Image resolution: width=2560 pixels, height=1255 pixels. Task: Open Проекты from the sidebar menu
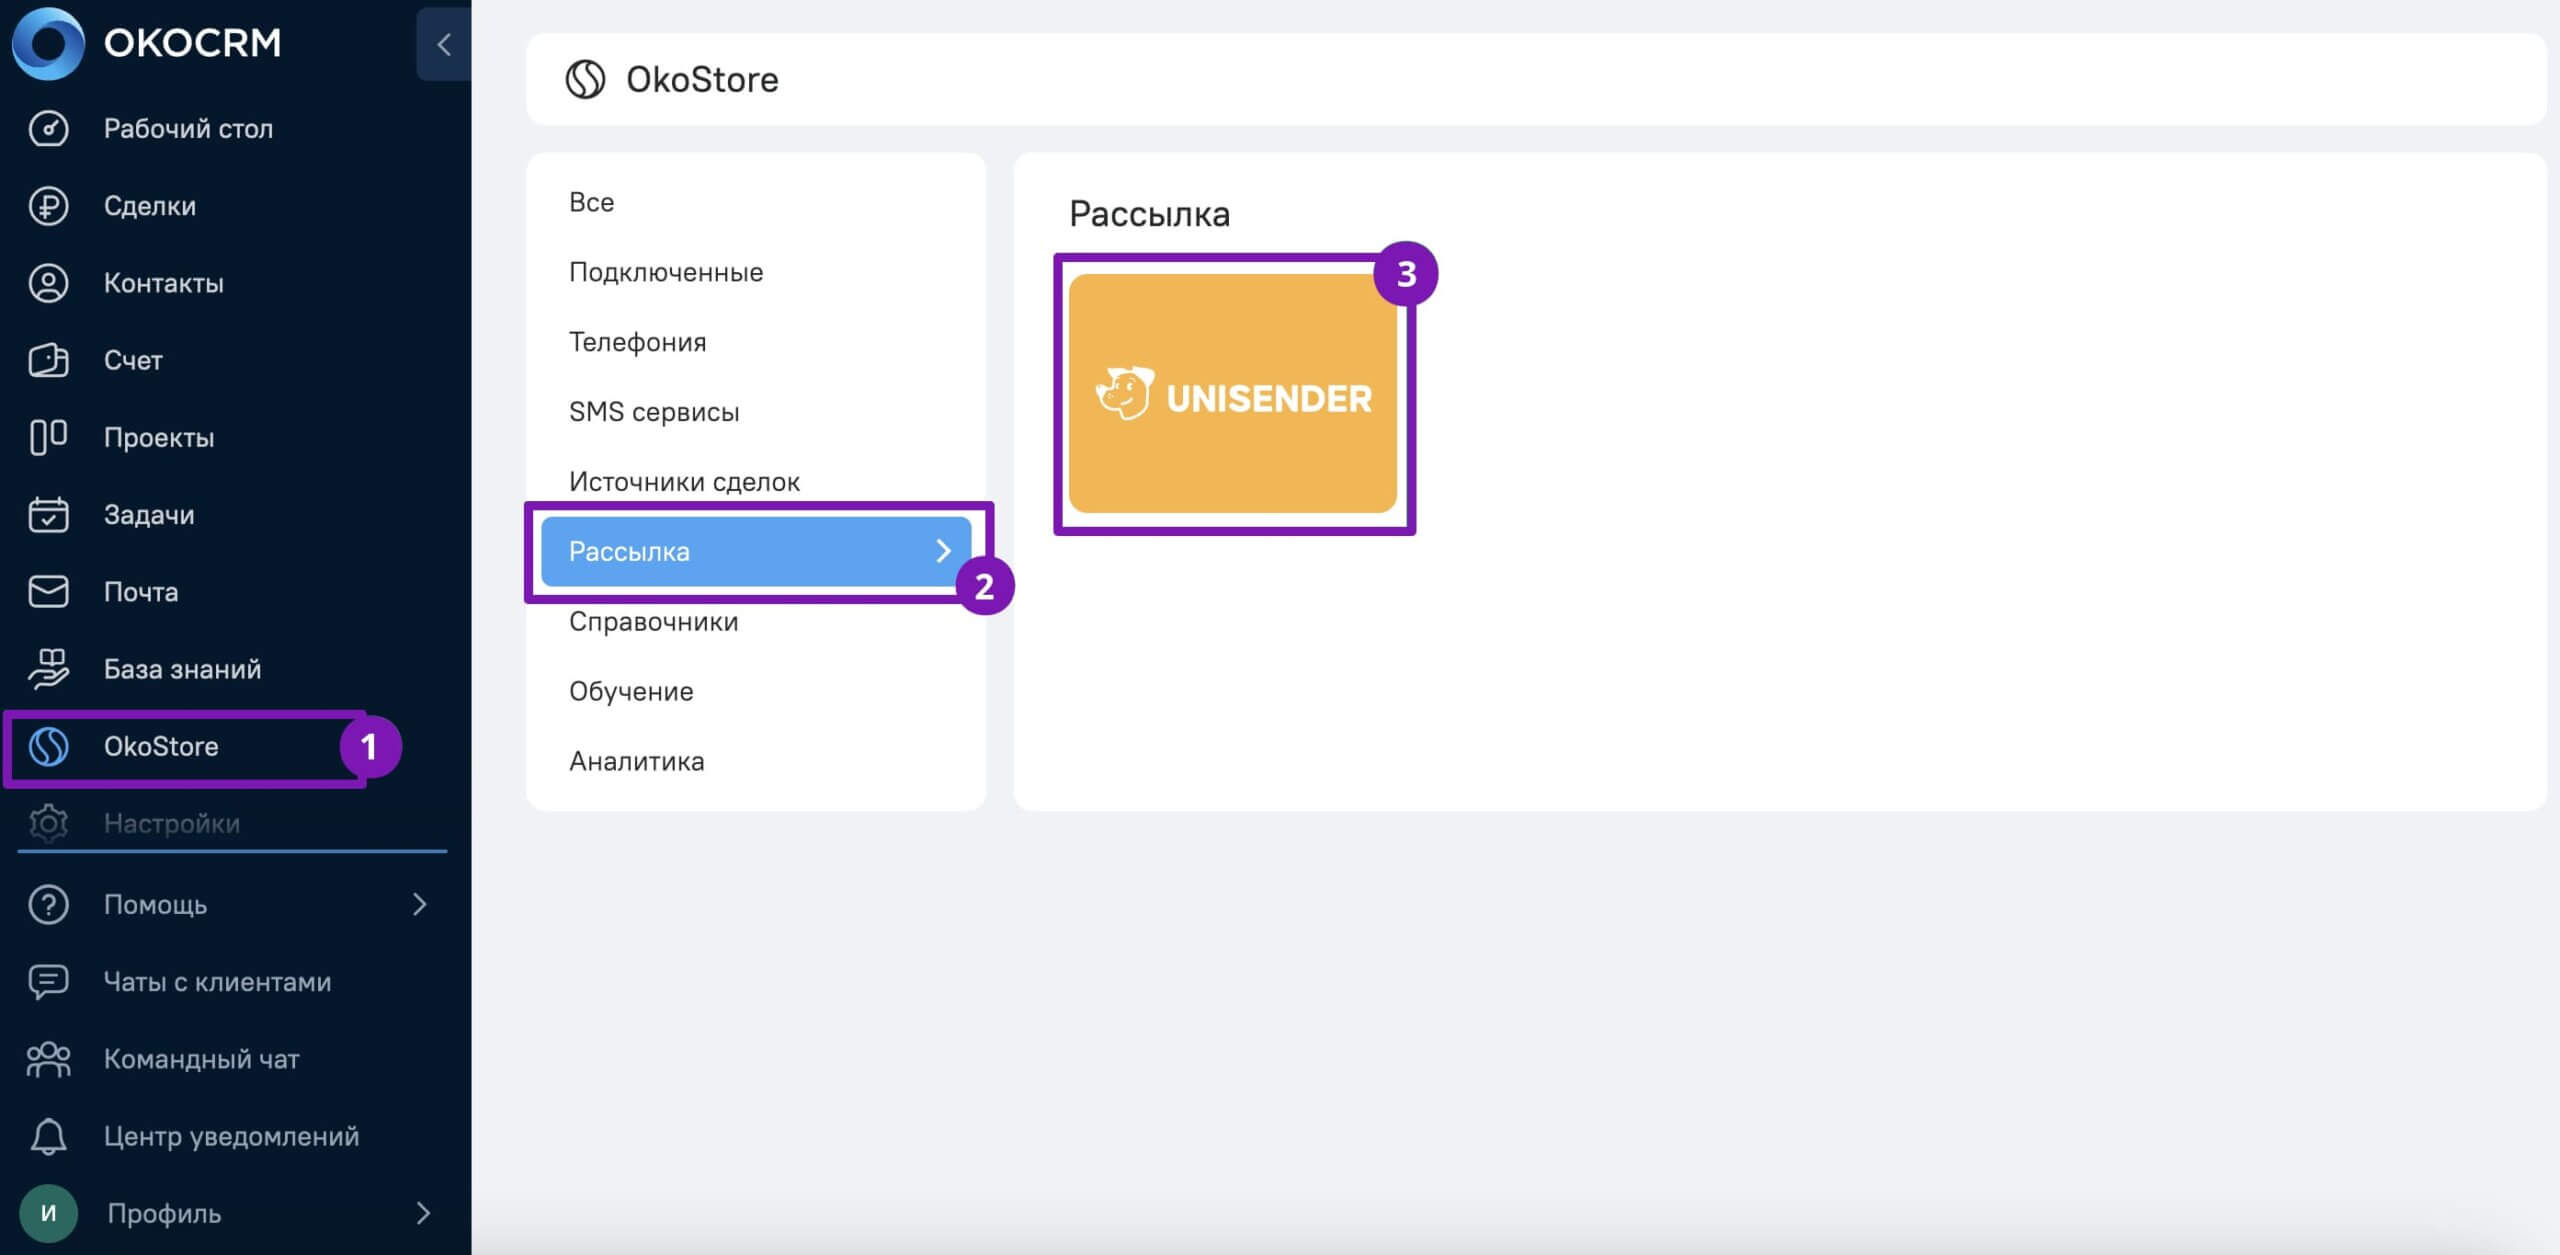click(x=159, y=437)
